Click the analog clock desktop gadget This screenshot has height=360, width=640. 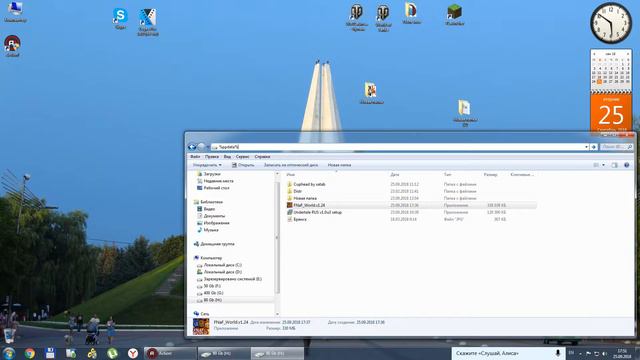[611, 23]
